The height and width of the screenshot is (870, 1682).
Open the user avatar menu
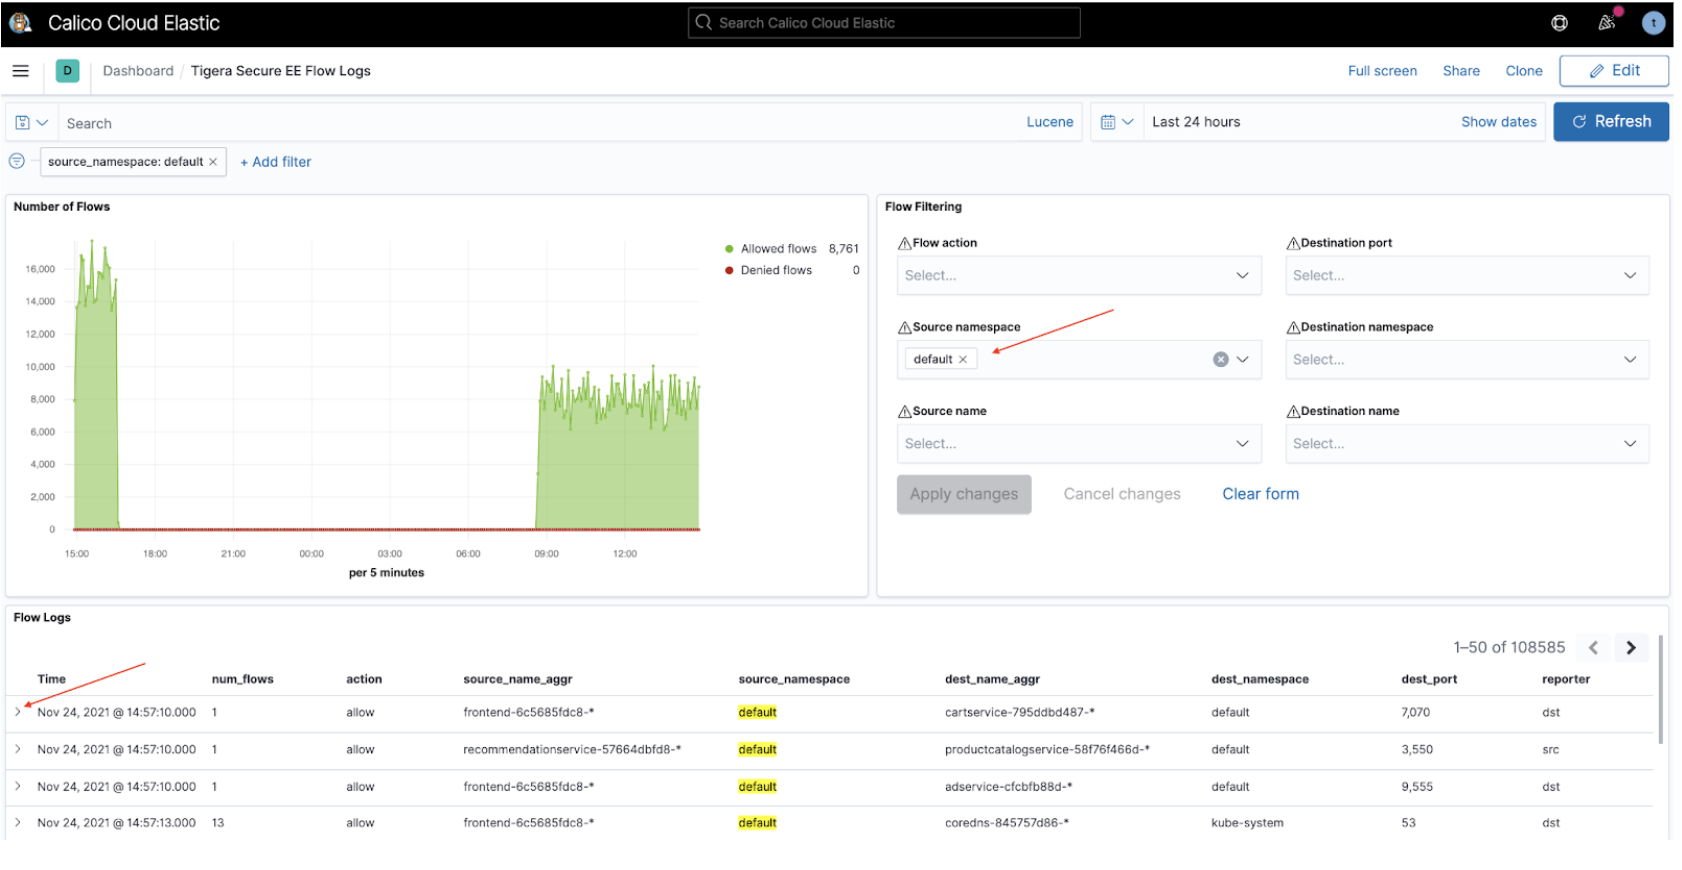[x=1653, y=23]
